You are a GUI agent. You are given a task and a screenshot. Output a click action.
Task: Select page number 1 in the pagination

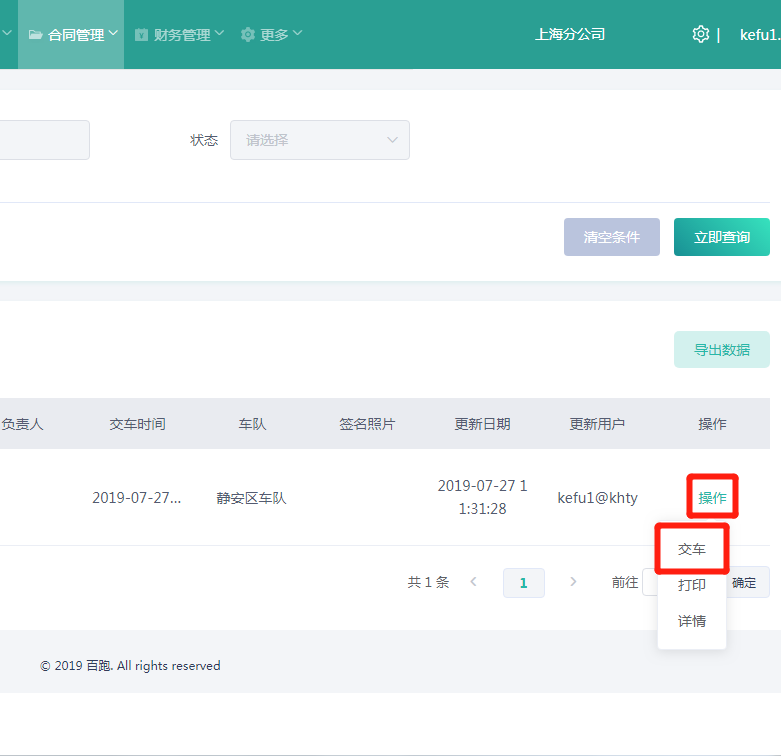523,582
